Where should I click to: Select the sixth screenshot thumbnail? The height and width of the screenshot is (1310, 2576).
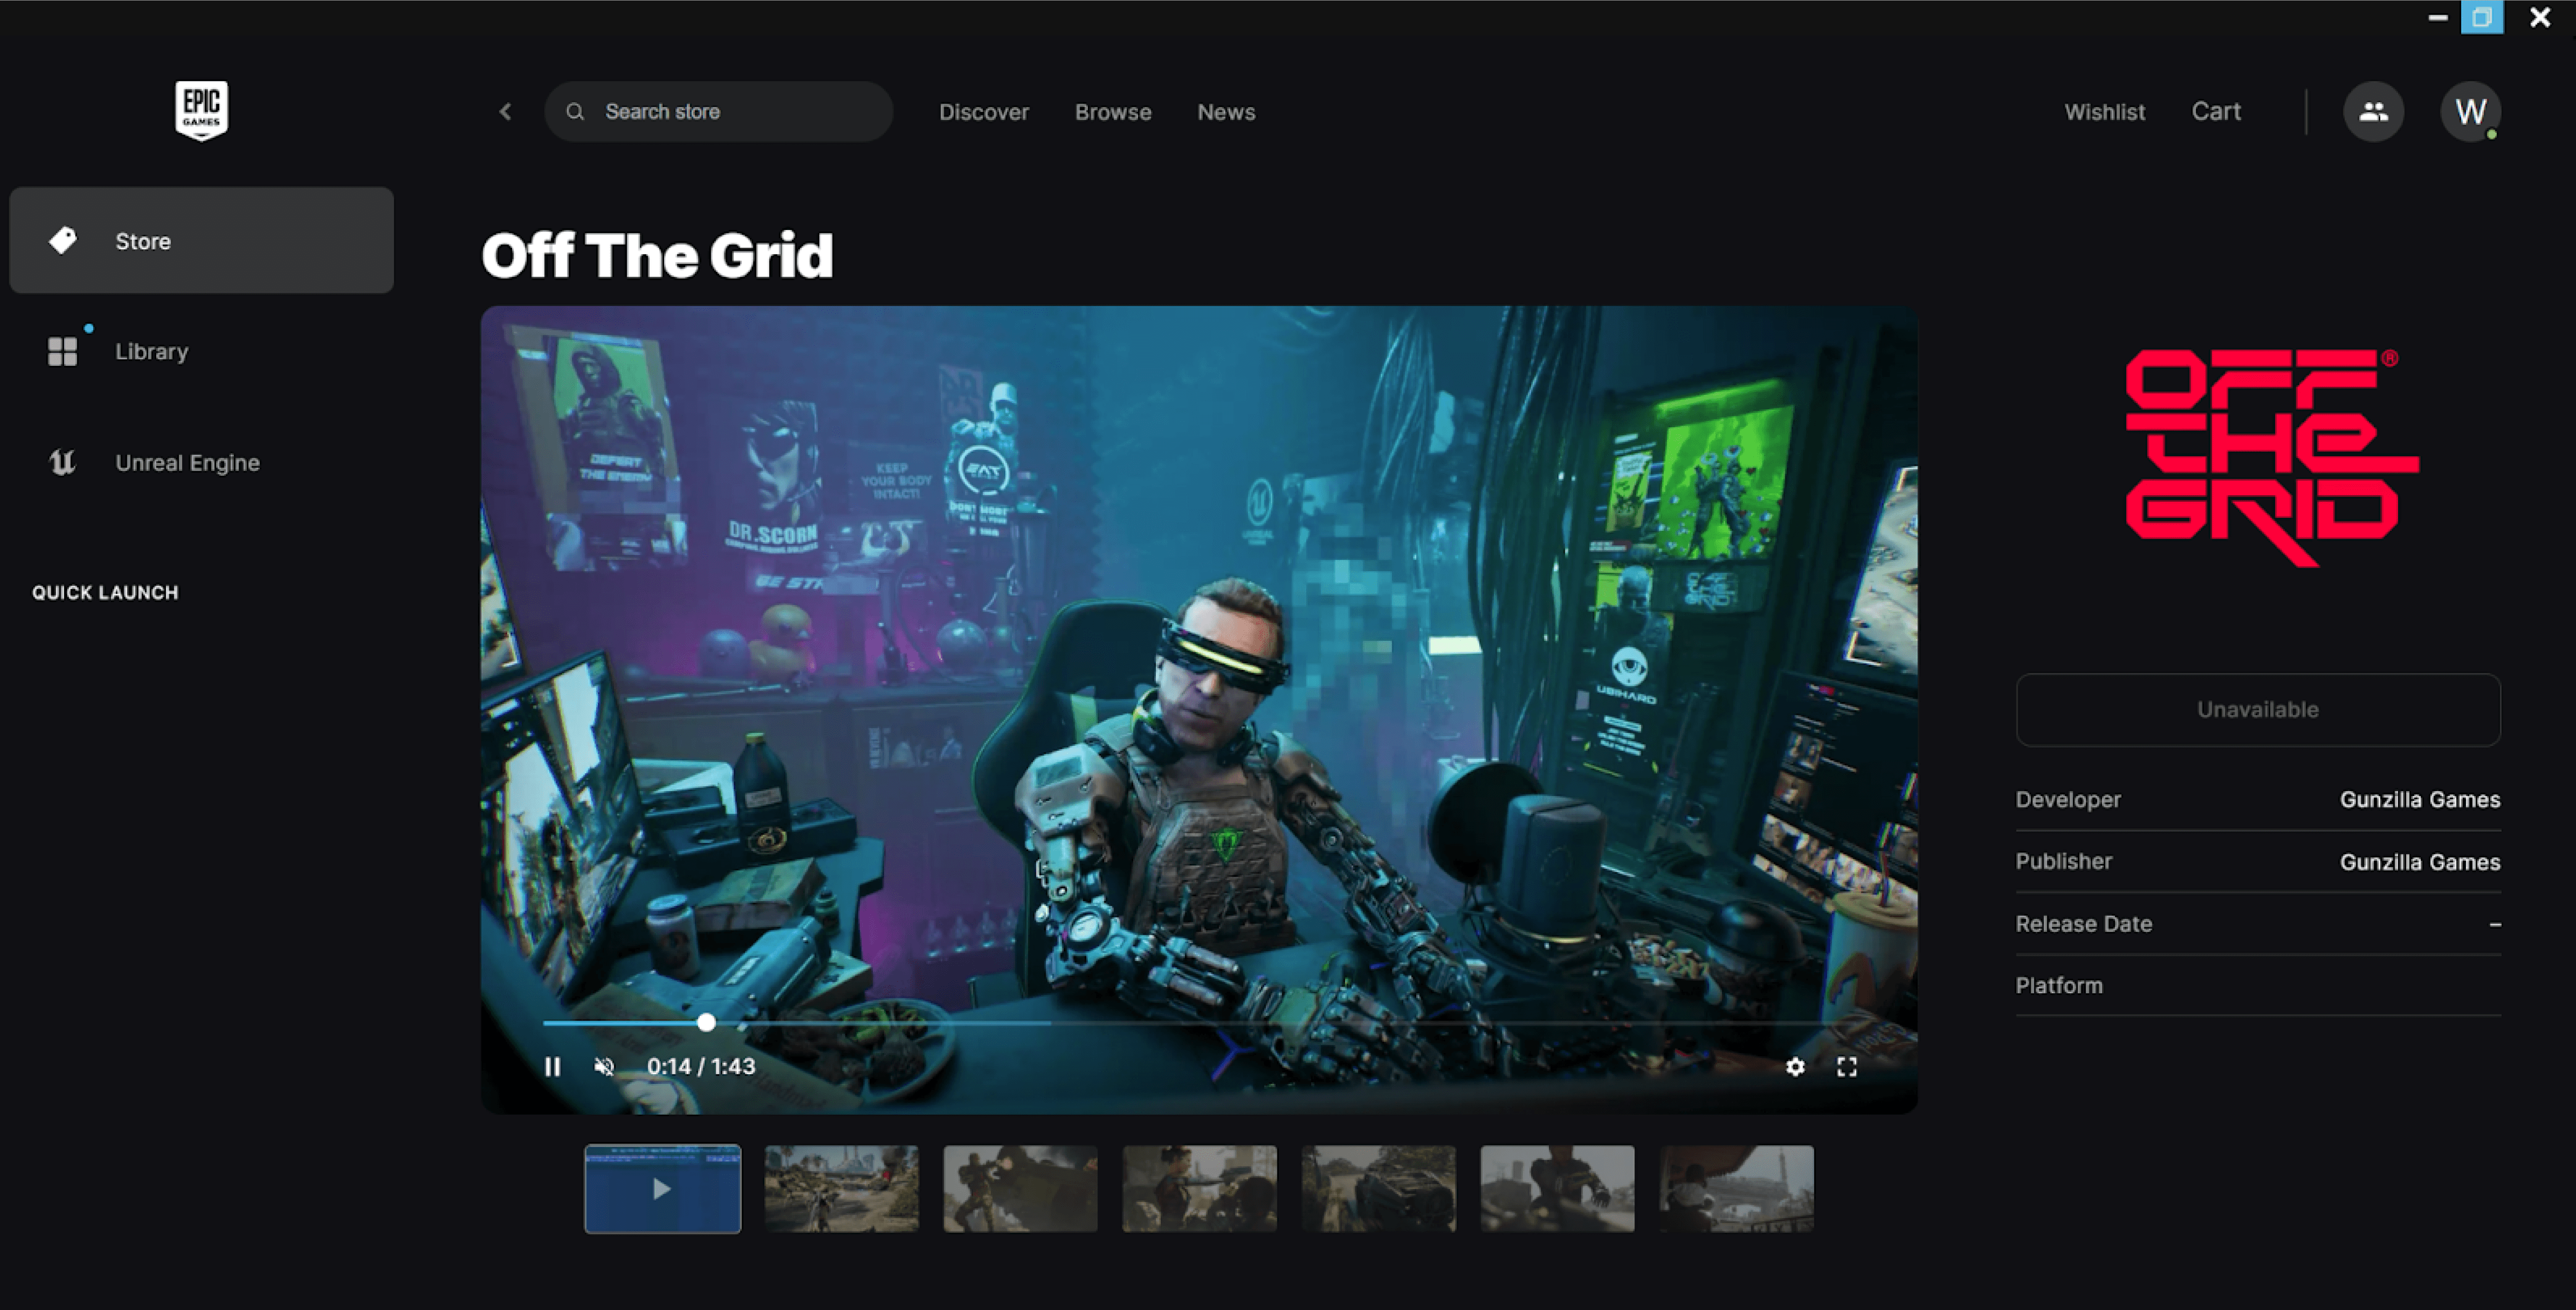pyautogui.click(x=1557, y=1188)
